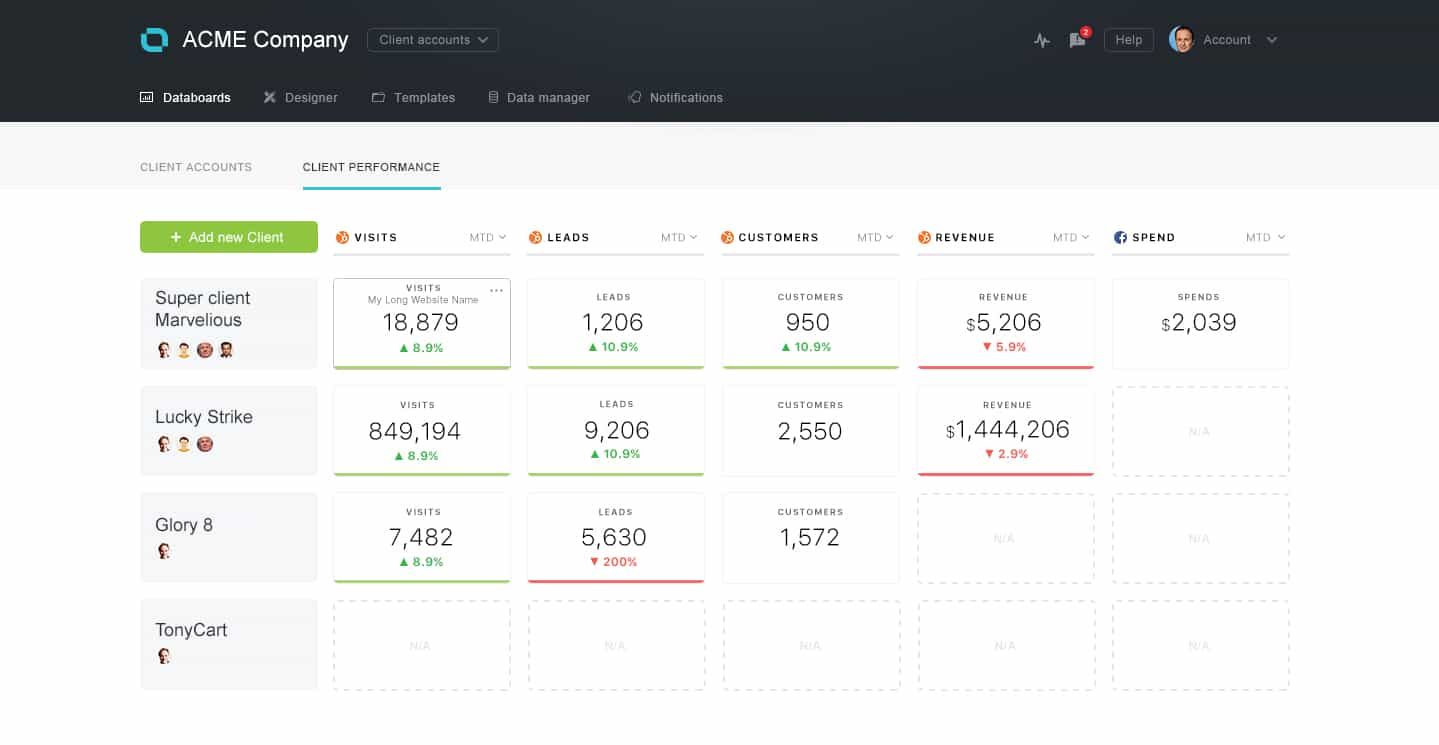Click the Facebook icon beside Spend
Viewport: 1439px width, 745px height.
click(1121, 238)
